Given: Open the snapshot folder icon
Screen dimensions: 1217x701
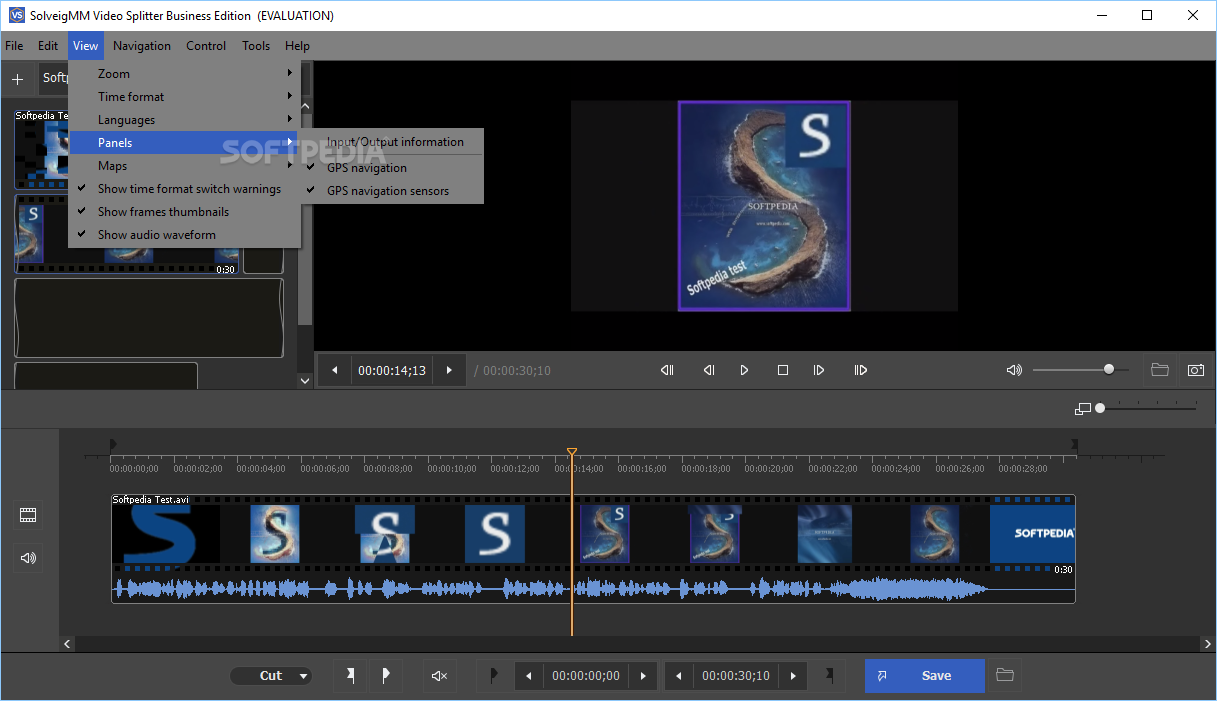Looking at the screenshot, I should (x=1160, y=370).
